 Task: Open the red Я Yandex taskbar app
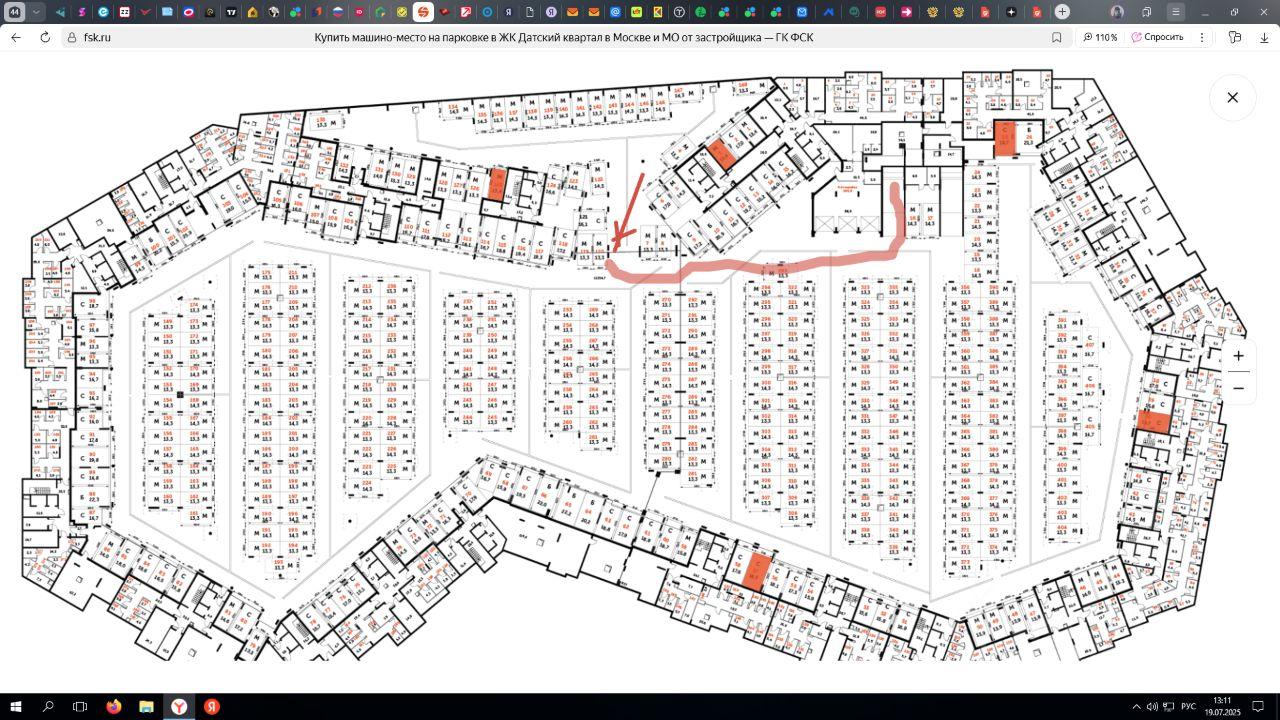coord(212,706)
